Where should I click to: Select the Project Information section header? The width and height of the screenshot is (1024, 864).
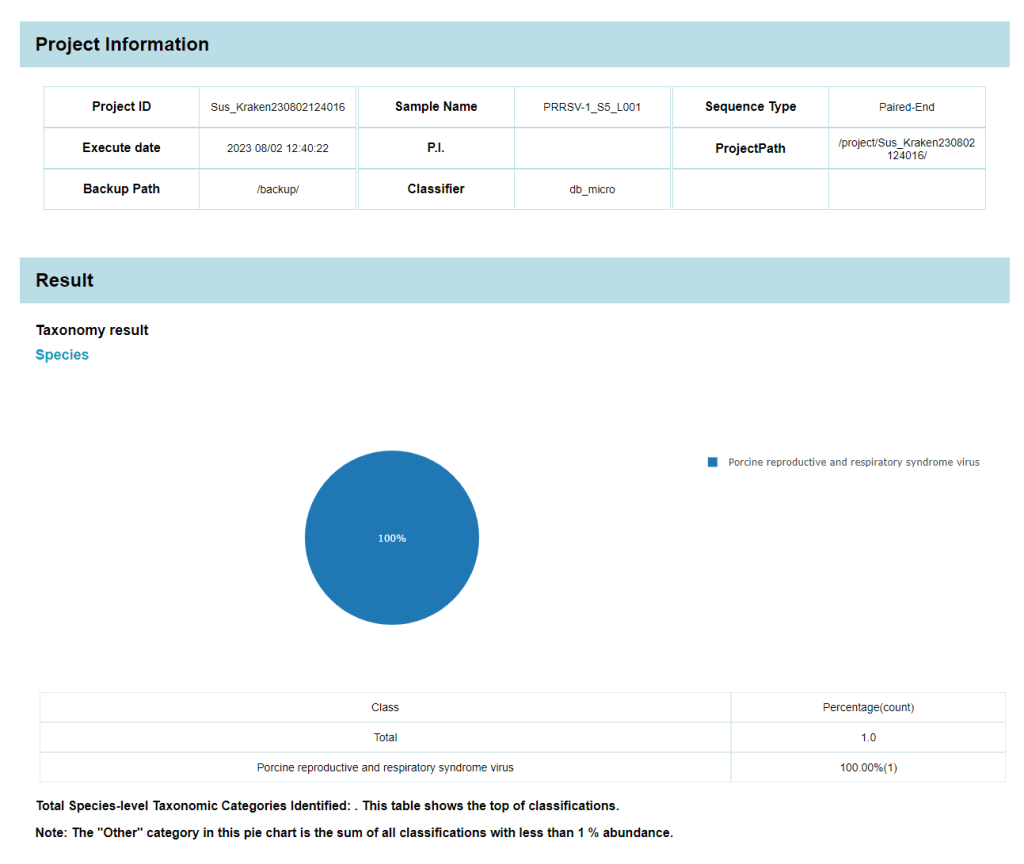(x=122, y=45)
